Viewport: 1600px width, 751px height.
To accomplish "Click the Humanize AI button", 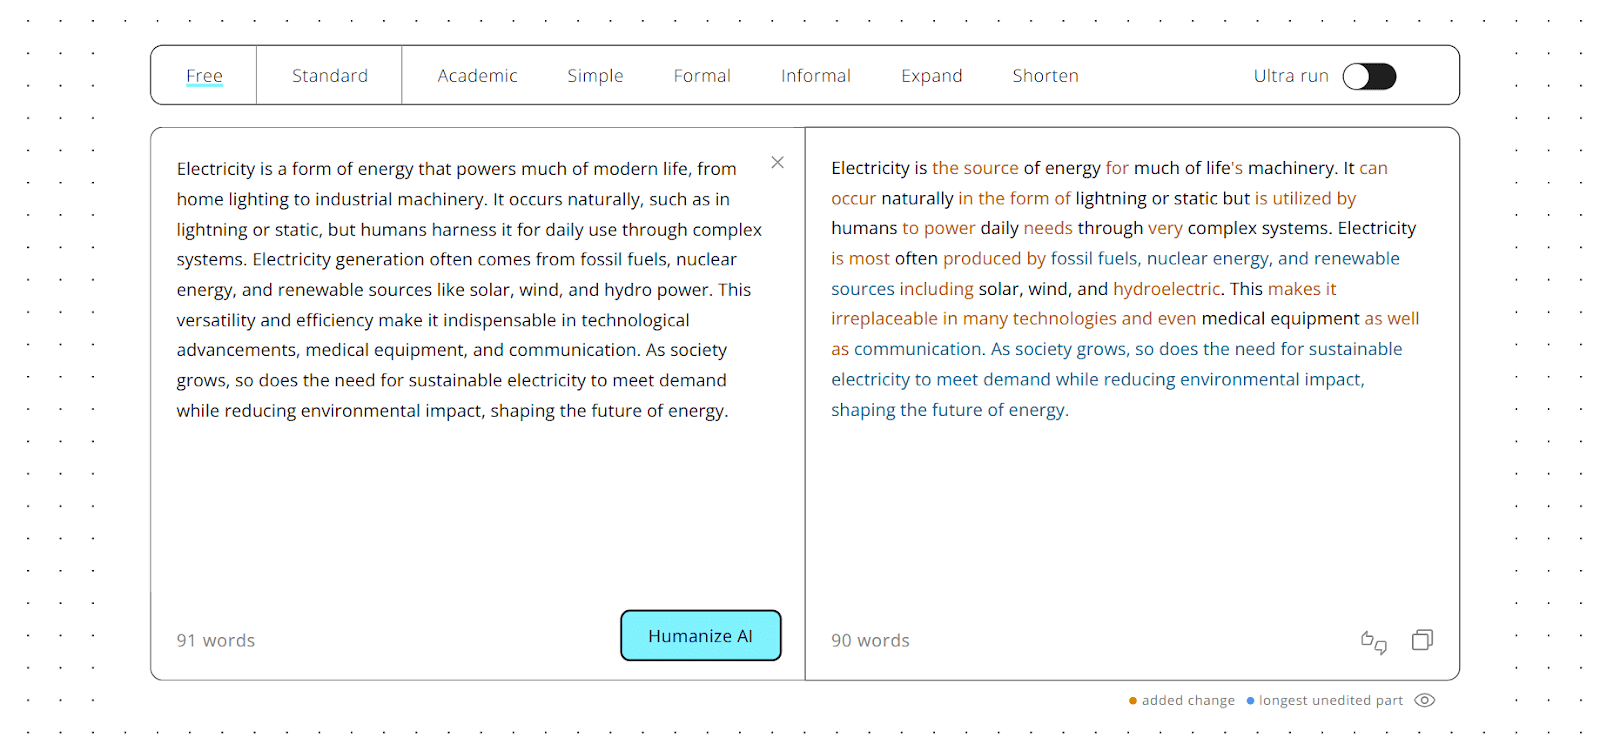I will pos(700,636).
